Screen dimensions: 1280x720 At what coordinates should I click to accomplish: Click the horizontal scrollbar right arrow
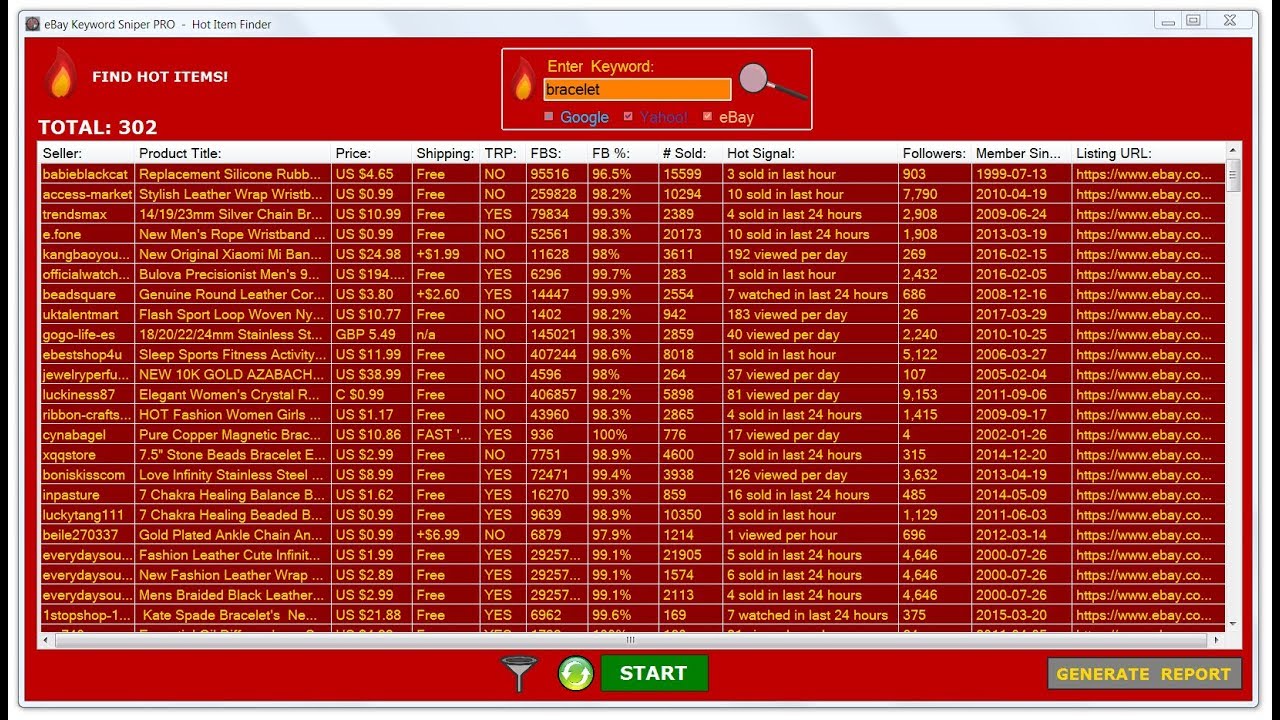[1216, 640]
